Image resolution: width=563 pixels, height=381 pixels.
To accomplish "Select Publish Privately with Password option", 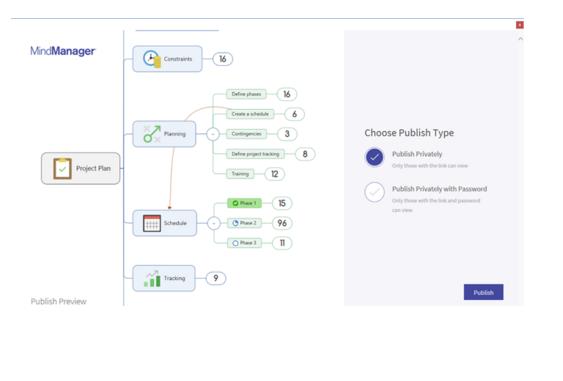I will 374,192.
